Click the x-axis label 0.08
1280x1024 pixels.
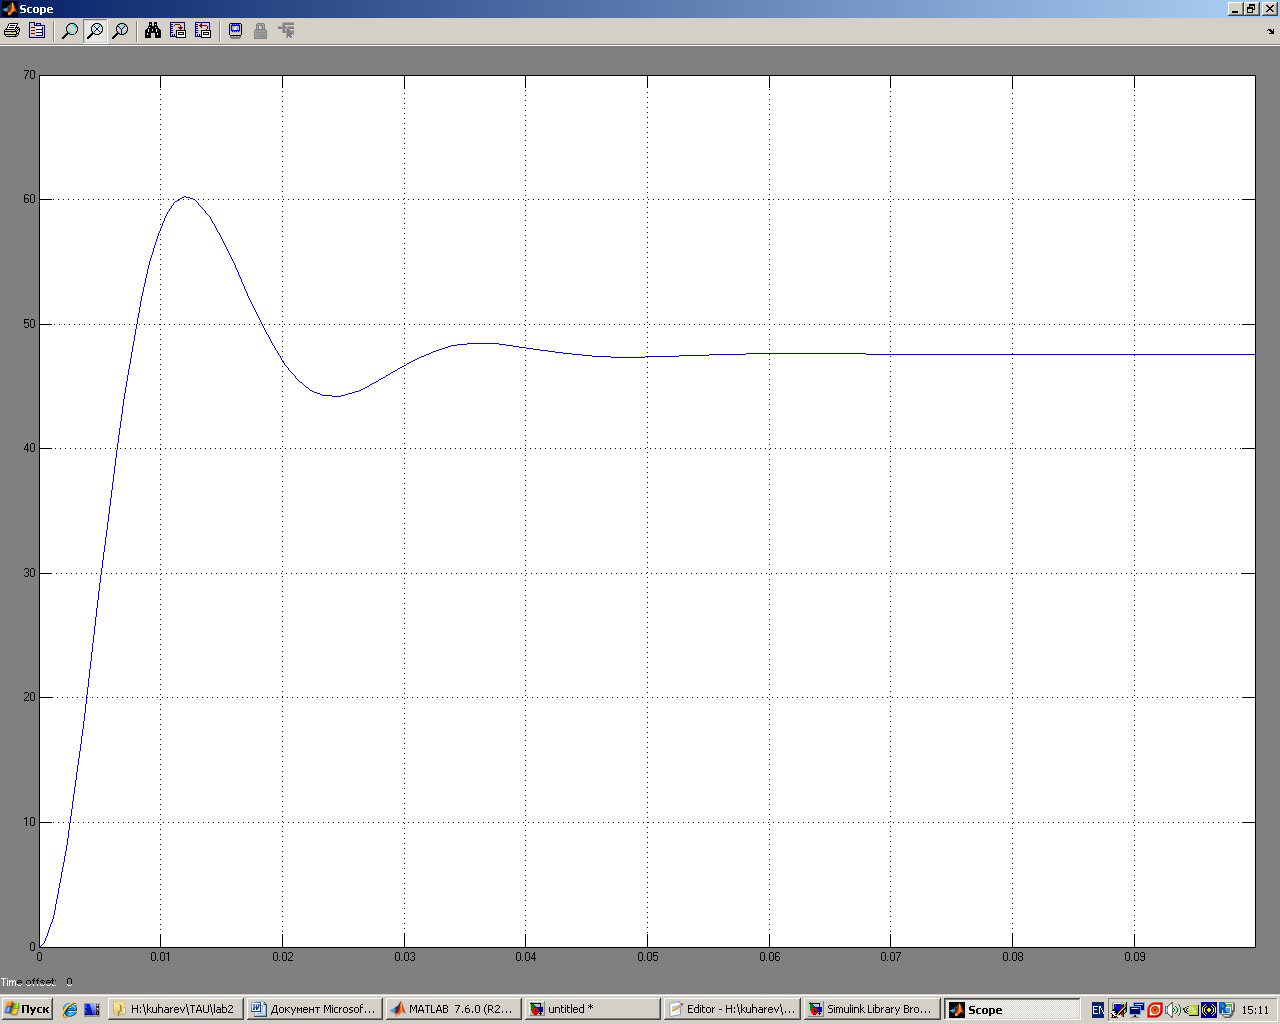click(x=1013, y=957)
